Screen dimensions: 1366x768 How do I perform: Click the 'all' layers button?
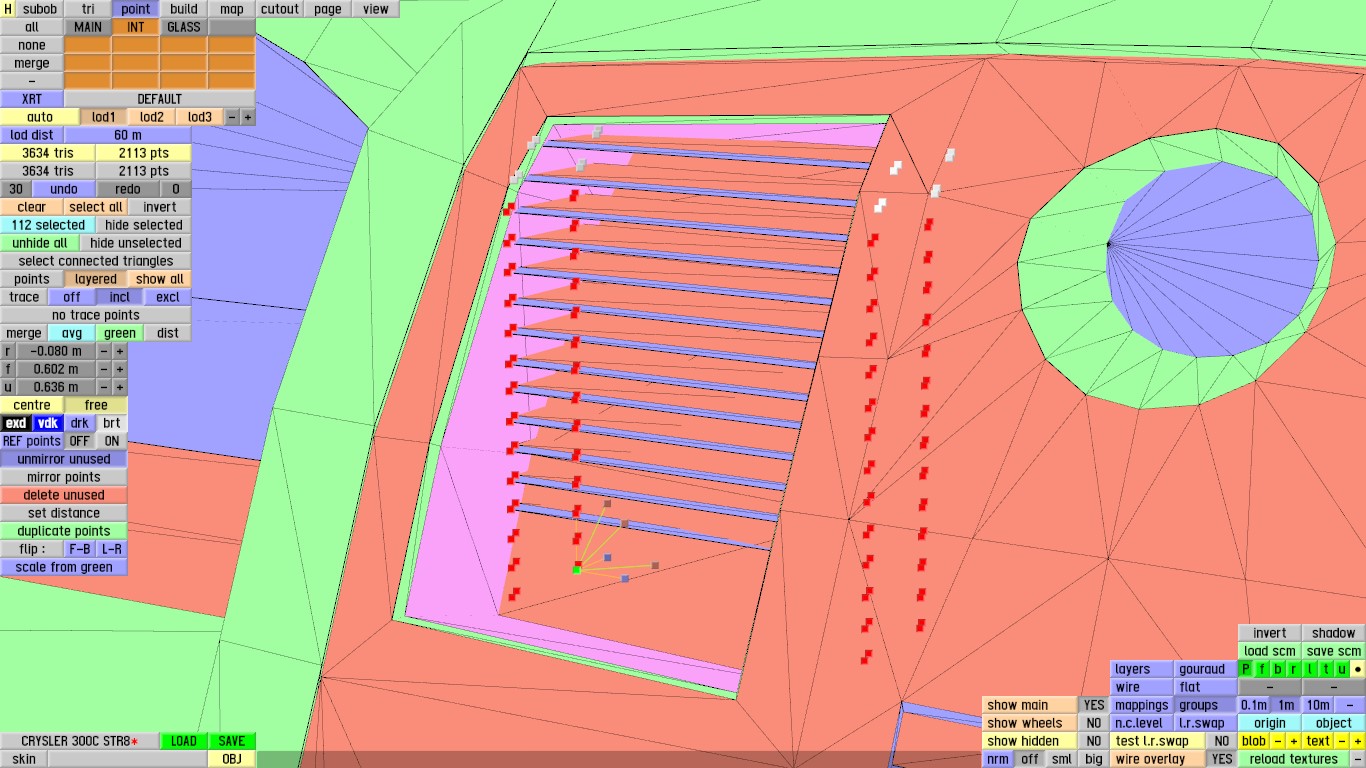[x=32, y=27]
